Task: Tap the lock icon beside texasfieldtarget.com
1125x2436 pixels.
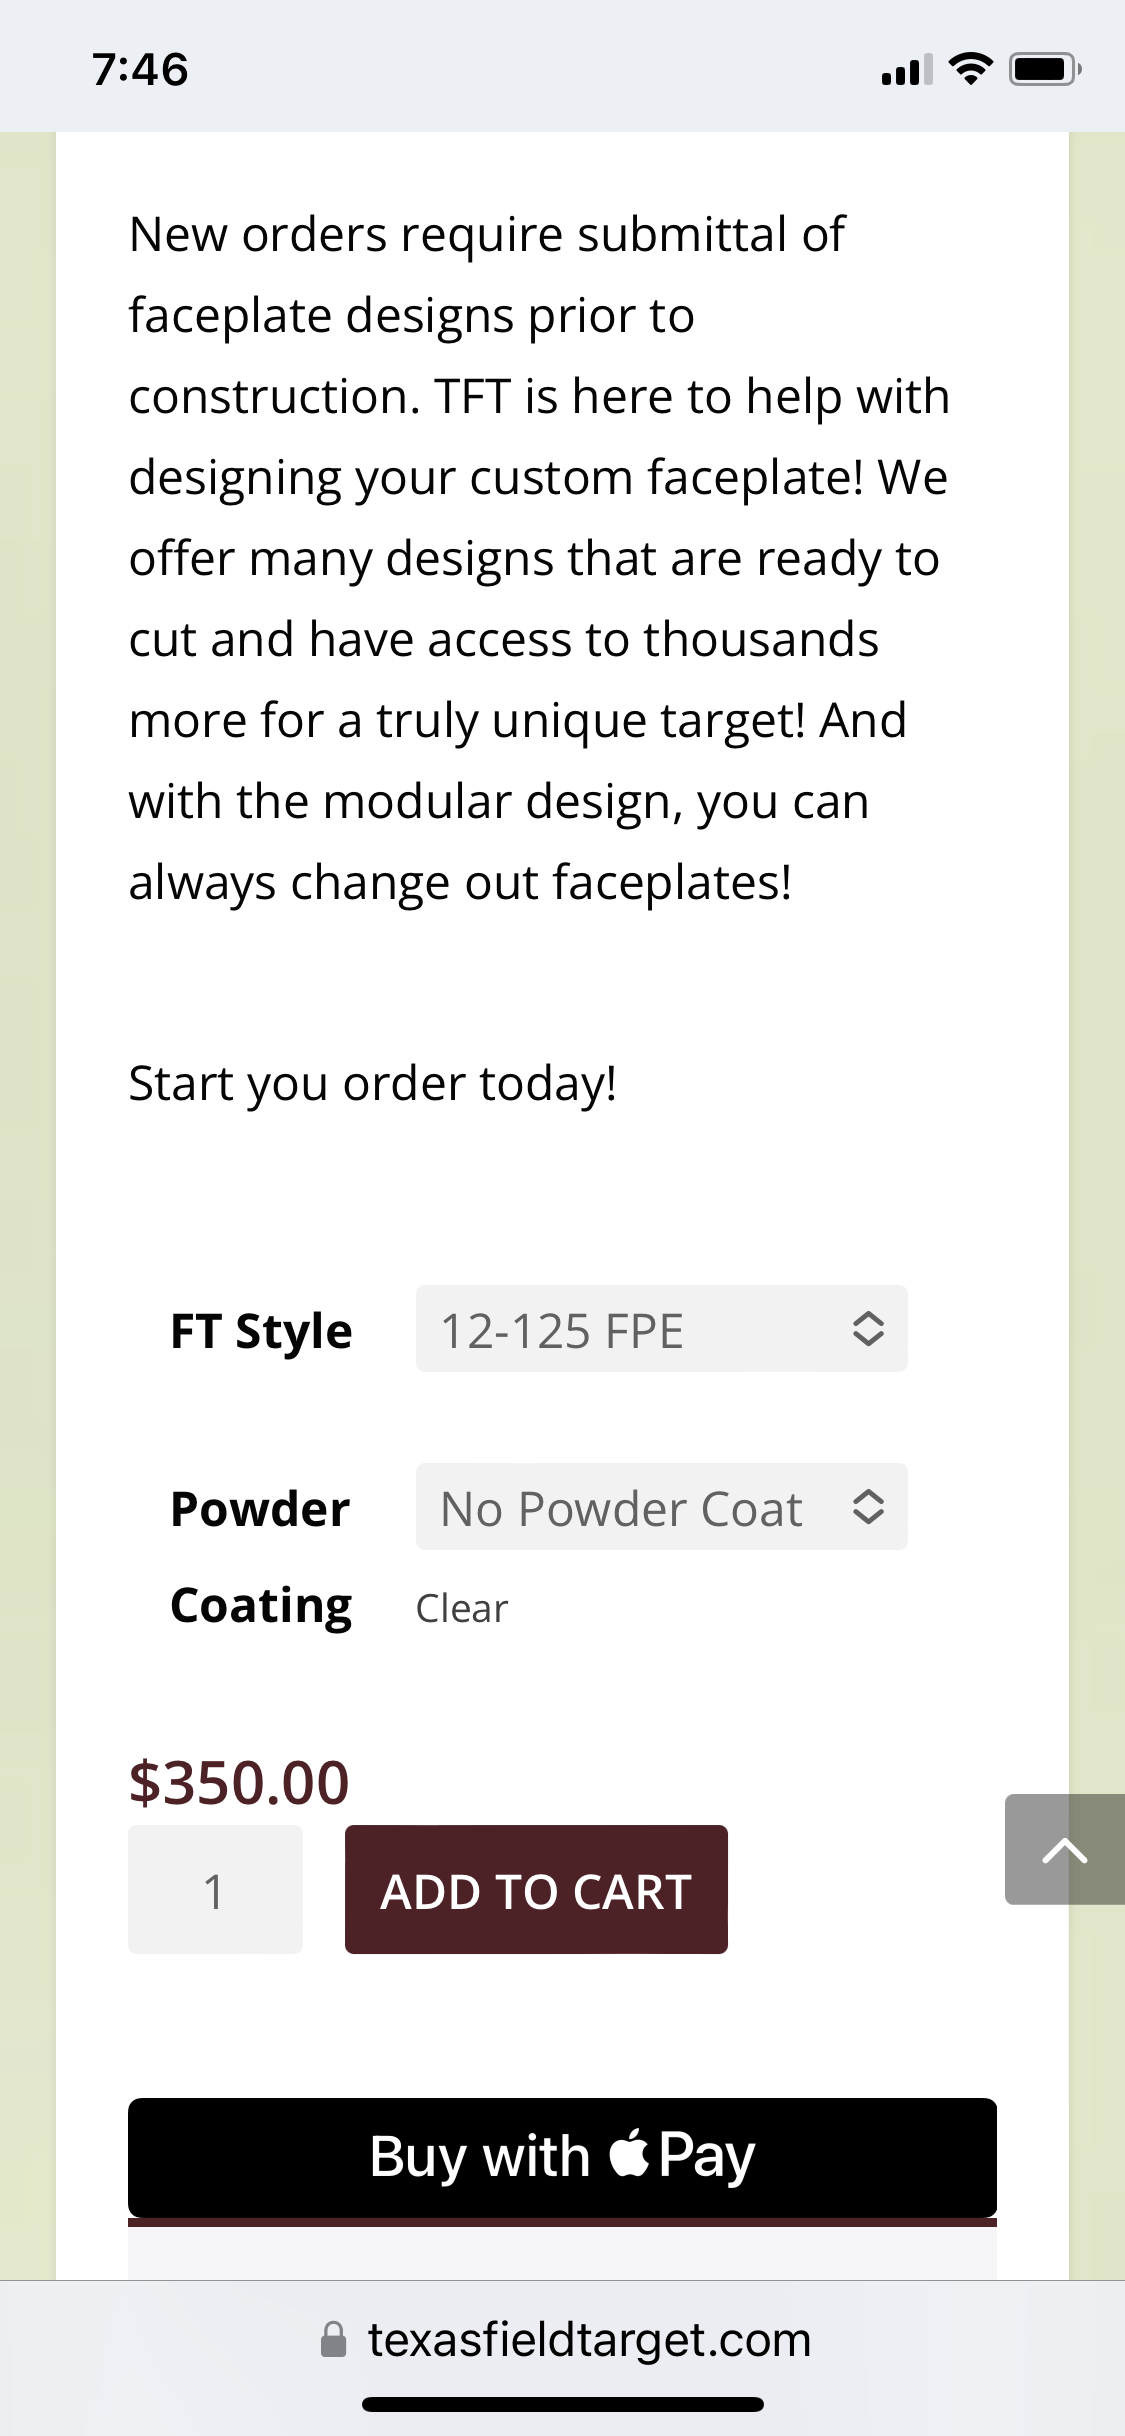Action: coord(333,2339)
